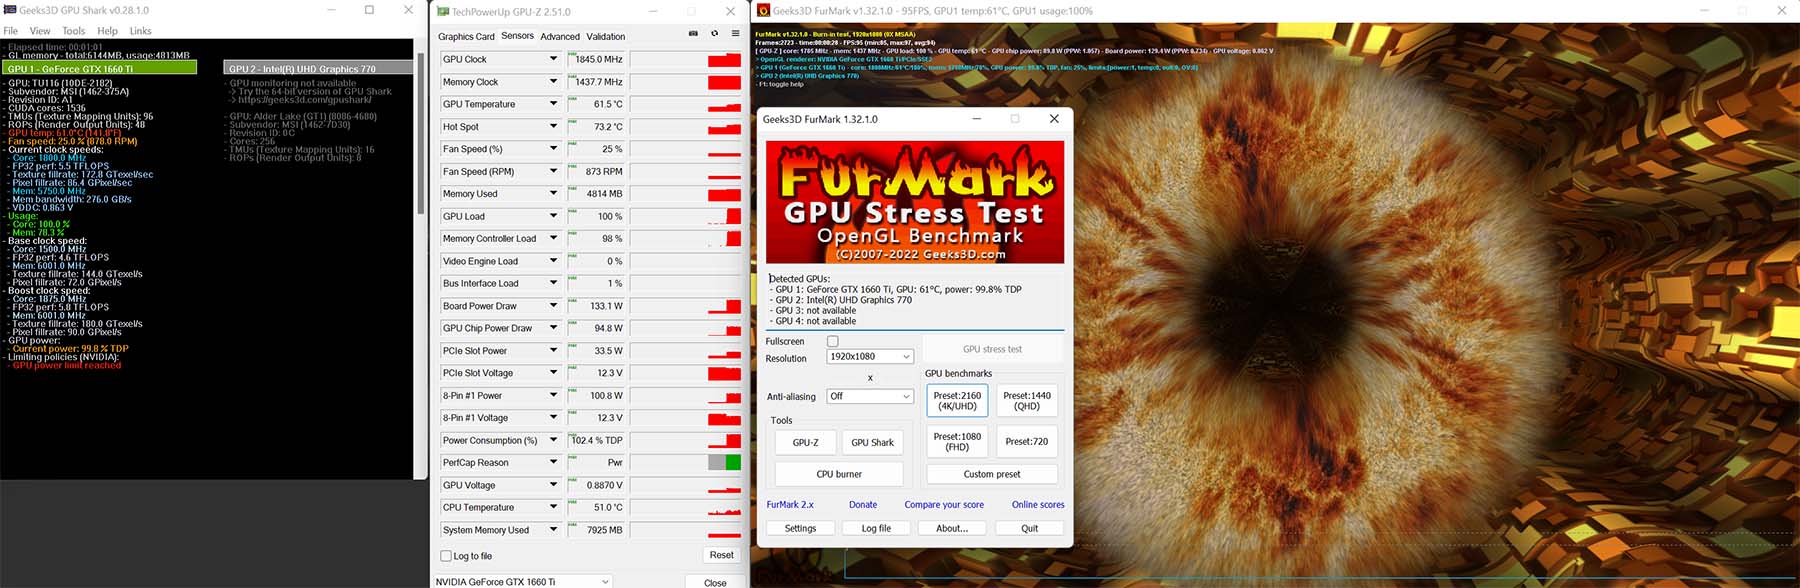This screenshot has width=1800, height=588.
Task: Open the Tools menu in GPU Shark
Action: [x=74, y=31]
